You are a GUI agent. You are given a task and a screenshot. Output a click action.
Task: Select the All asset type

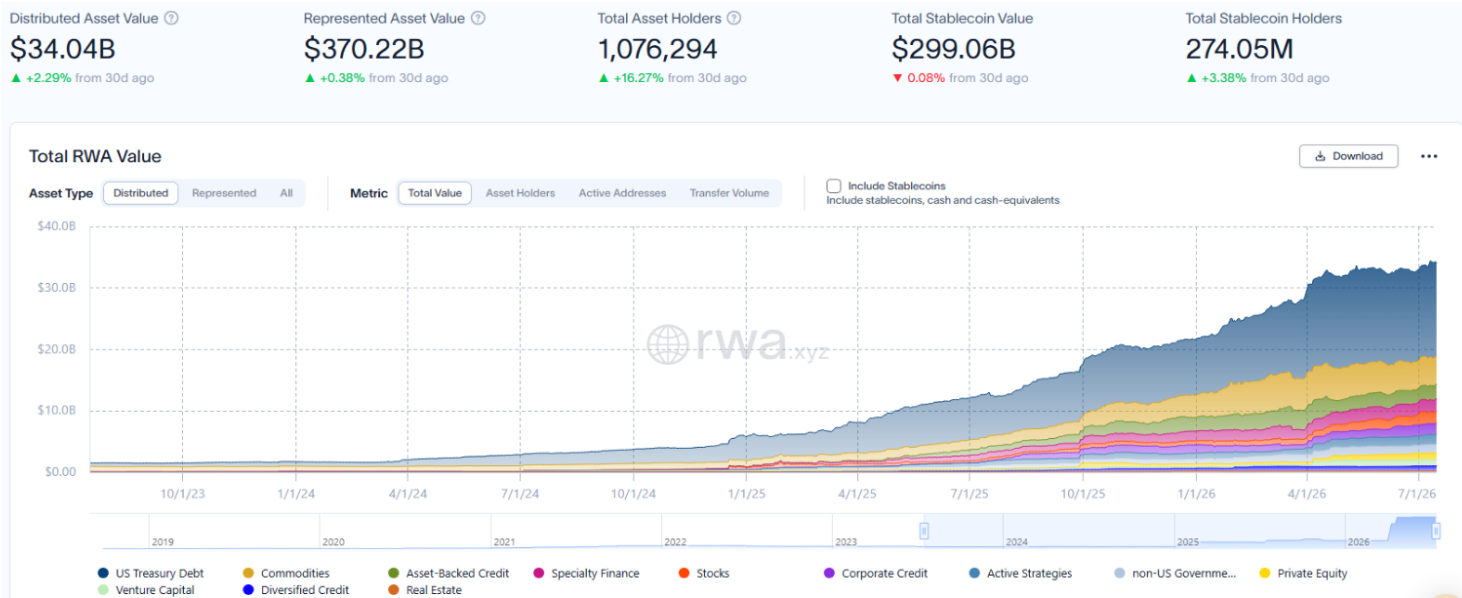point(286,193)
